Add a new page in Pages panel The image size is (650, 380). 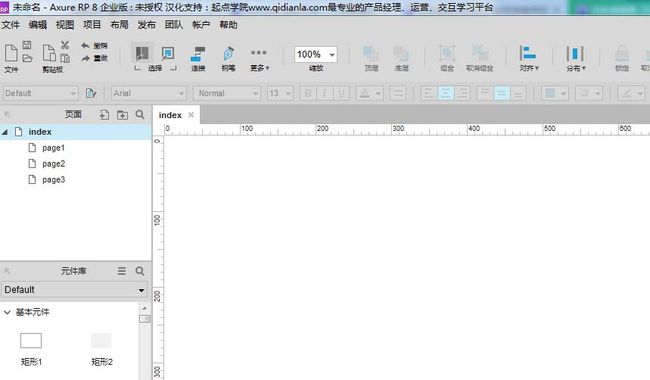[104, 115]
